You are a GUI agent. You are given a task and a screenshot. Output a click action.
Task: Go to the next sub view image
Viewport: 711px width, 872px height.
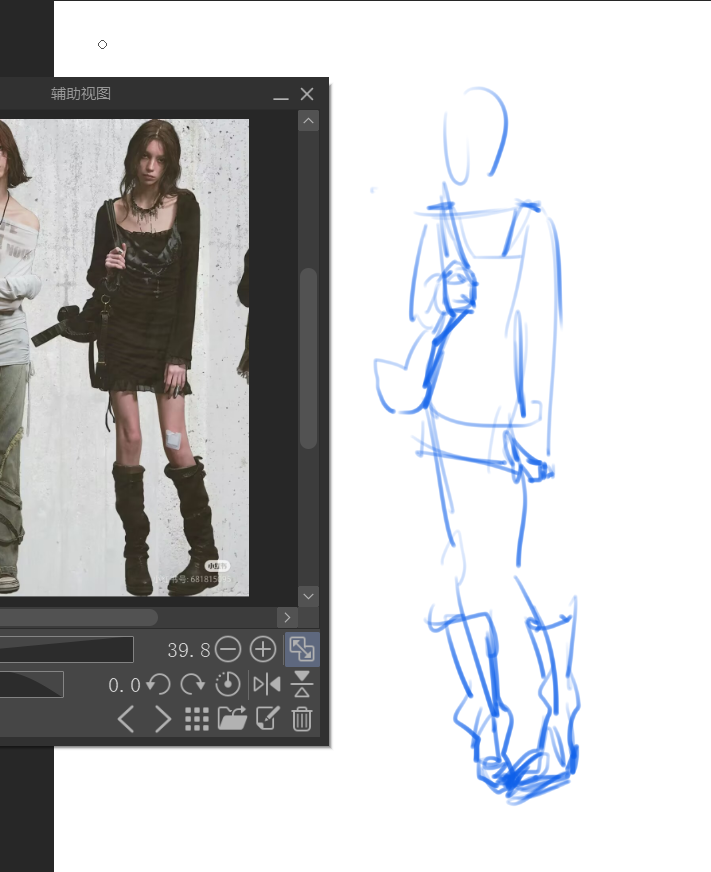tap(162, 719)
